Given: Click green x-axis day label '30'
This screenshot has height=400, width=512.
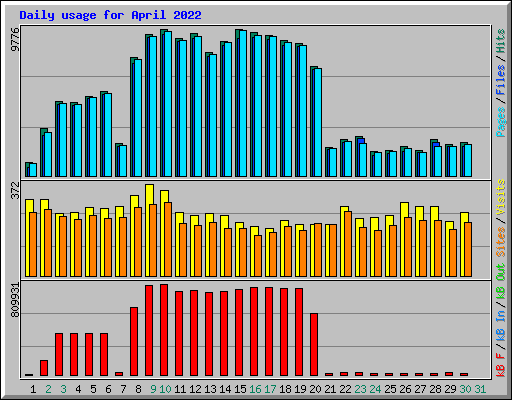Looking at the screenshot, I should click(x=465, y=389).
